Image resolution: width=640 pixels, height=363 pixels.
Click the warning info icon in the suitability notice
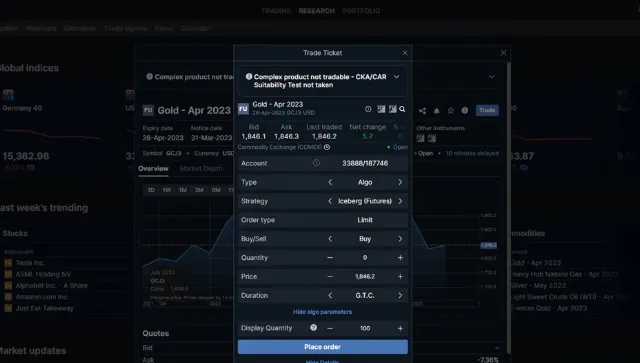(x=249, y=76)
